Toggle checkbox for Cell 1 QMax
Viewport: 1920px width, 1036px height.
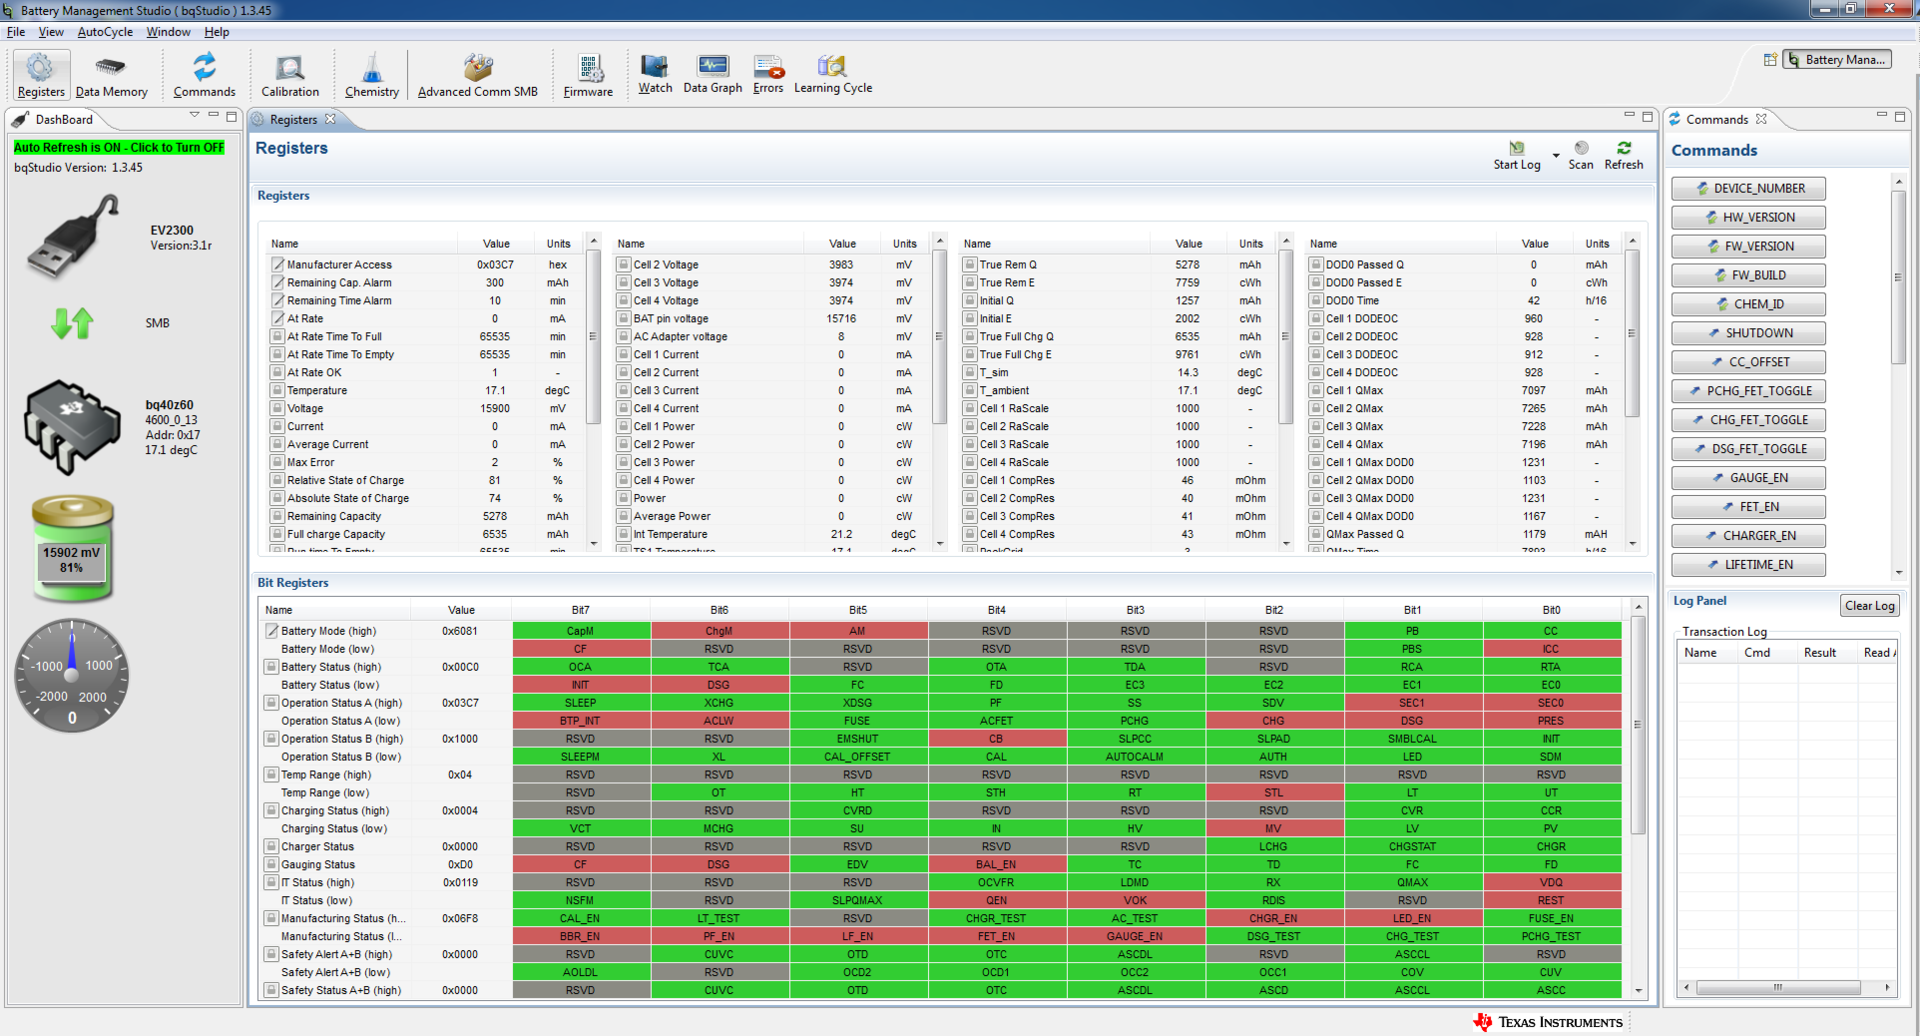click(1316, 390)
